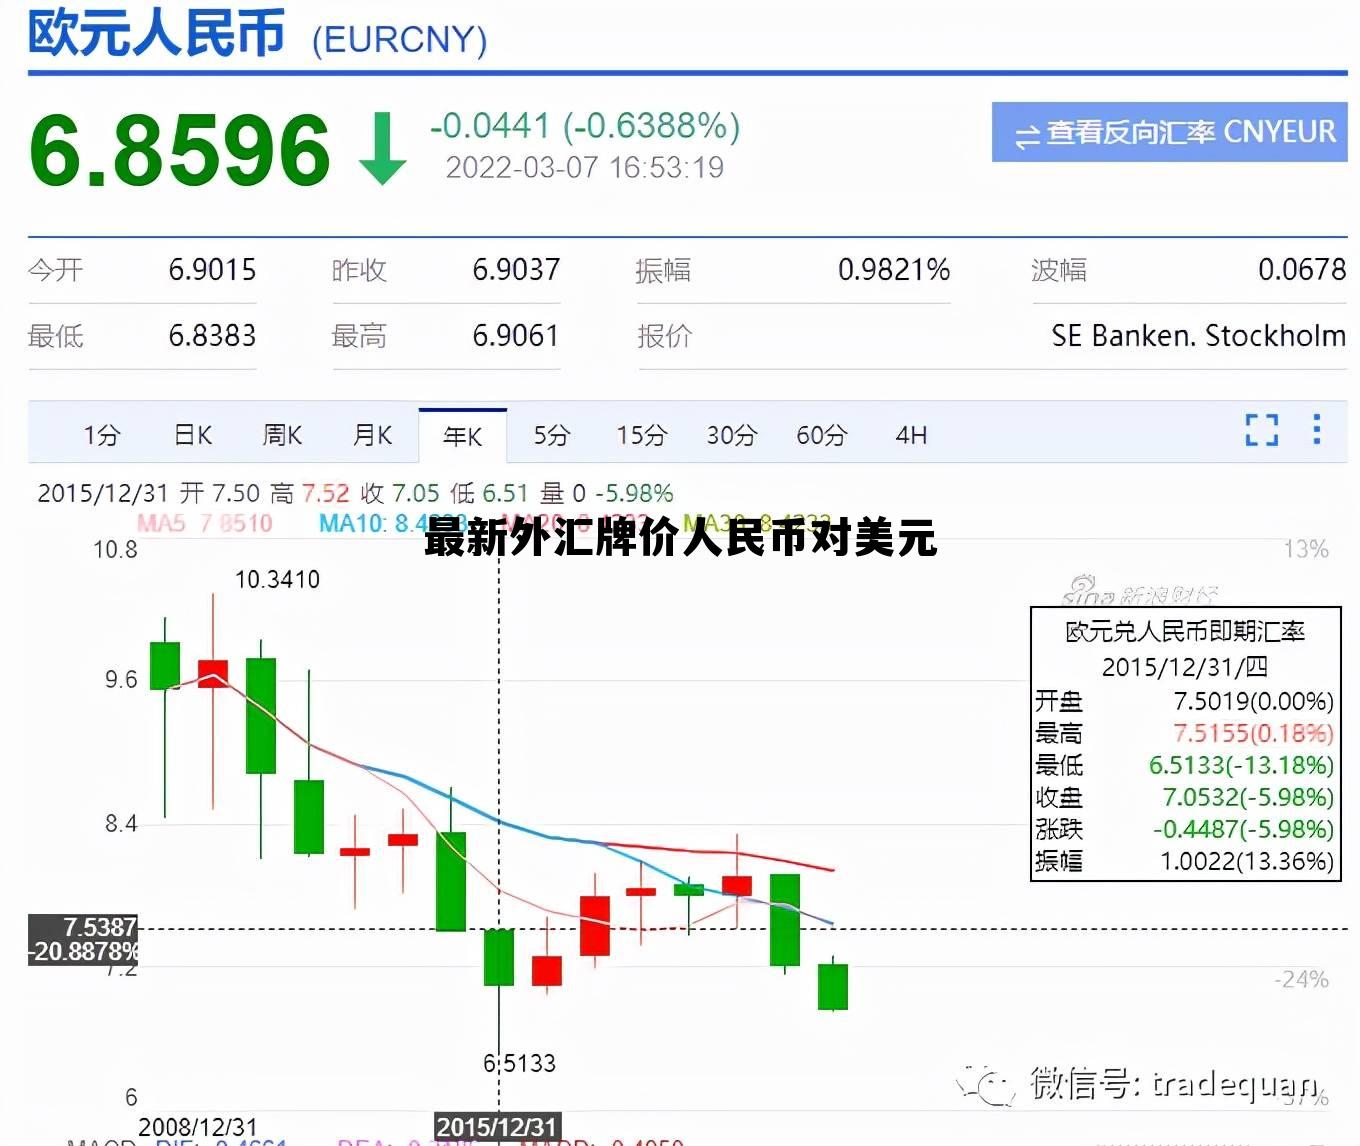Screen dimensions: 1360x1146
Task: Click the green down arrow price indicator
Action: 382,149
